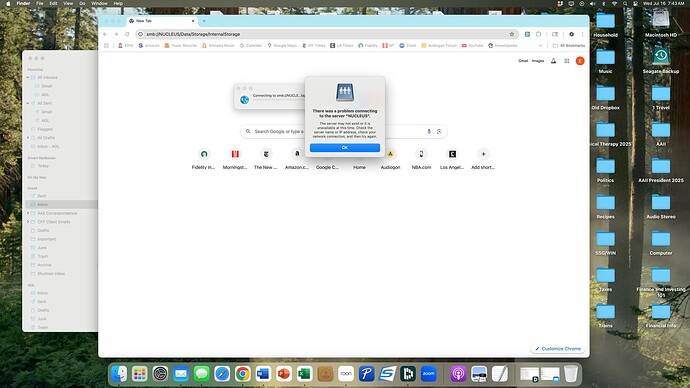The image size is (690, 388).
Task: Open Microsoft Word from the Dock
Action: pos(263,374)
